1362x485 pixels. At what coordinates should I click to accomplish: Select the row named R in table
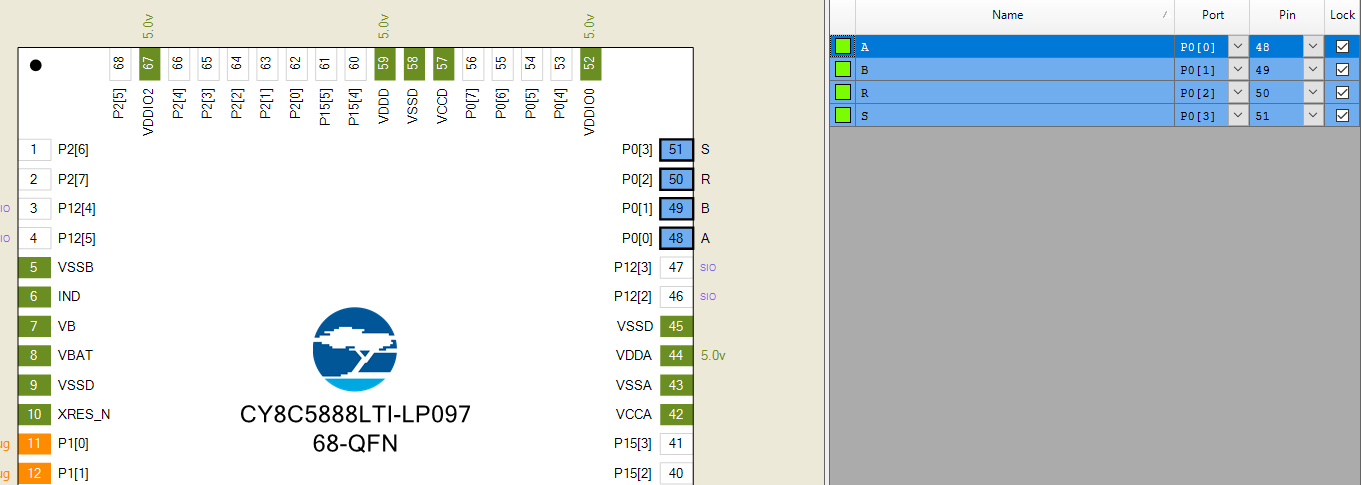1010,93
